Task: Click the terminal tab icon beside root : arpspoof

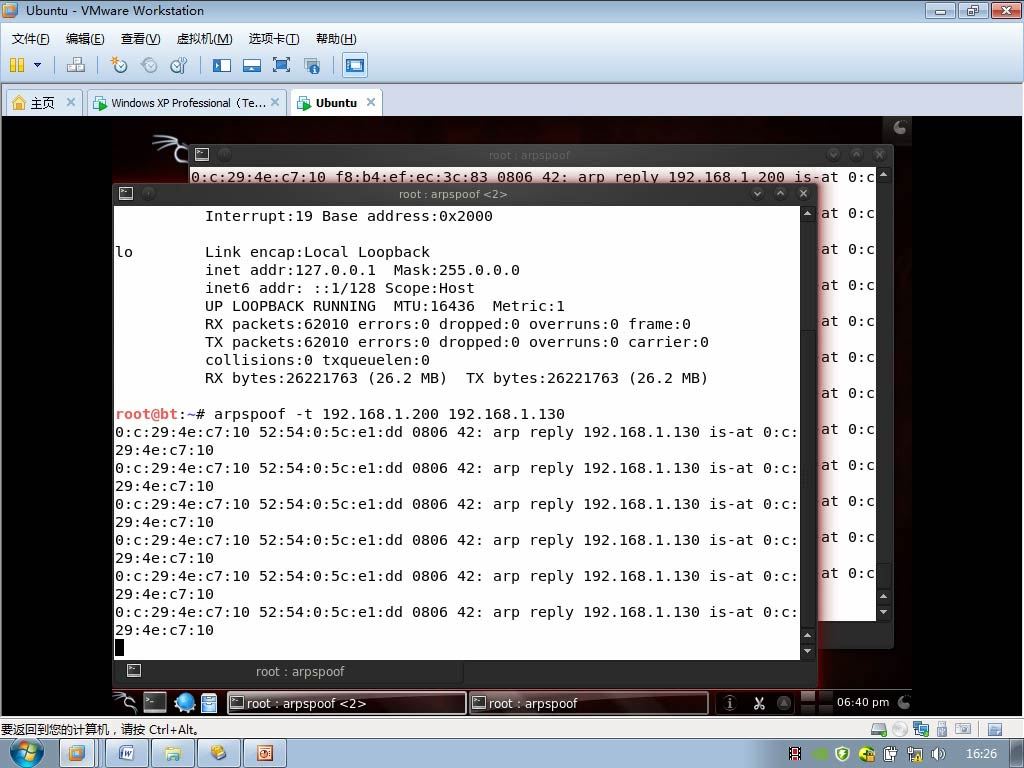Action: point(134,670)
